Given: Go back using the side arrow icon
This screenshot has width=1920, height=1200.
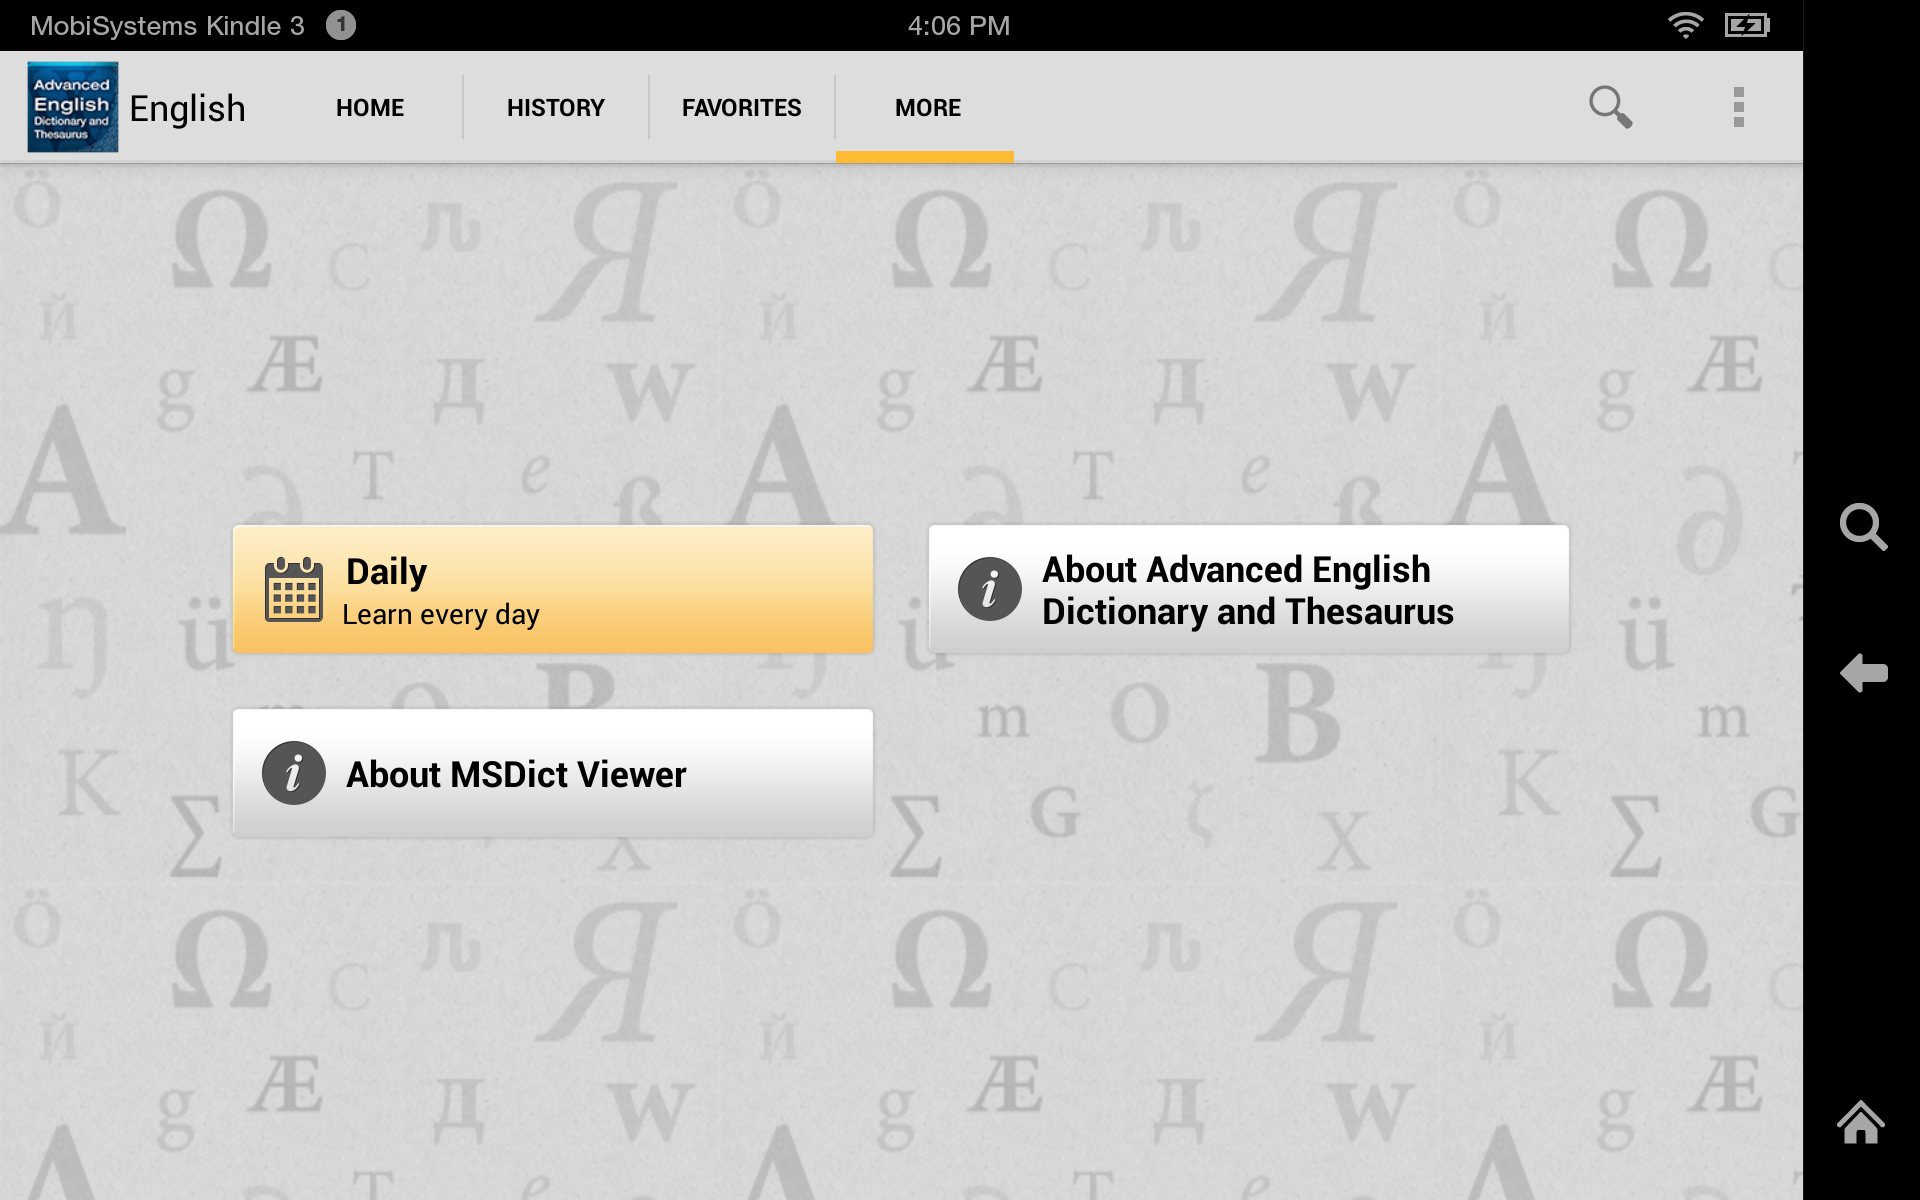Looking at the screenshot, I should tap(1864, 673).
